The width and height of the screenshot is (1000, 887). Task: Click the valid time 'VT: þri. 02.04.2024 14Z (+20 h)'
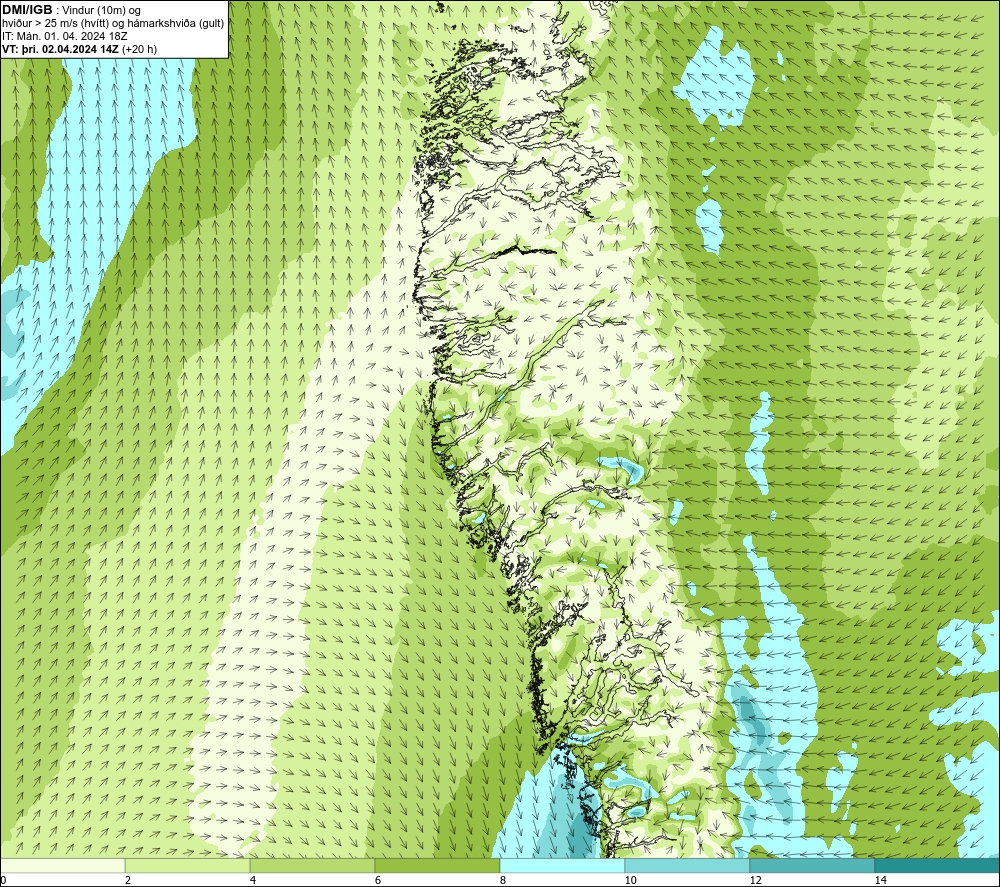pos(79,49)
